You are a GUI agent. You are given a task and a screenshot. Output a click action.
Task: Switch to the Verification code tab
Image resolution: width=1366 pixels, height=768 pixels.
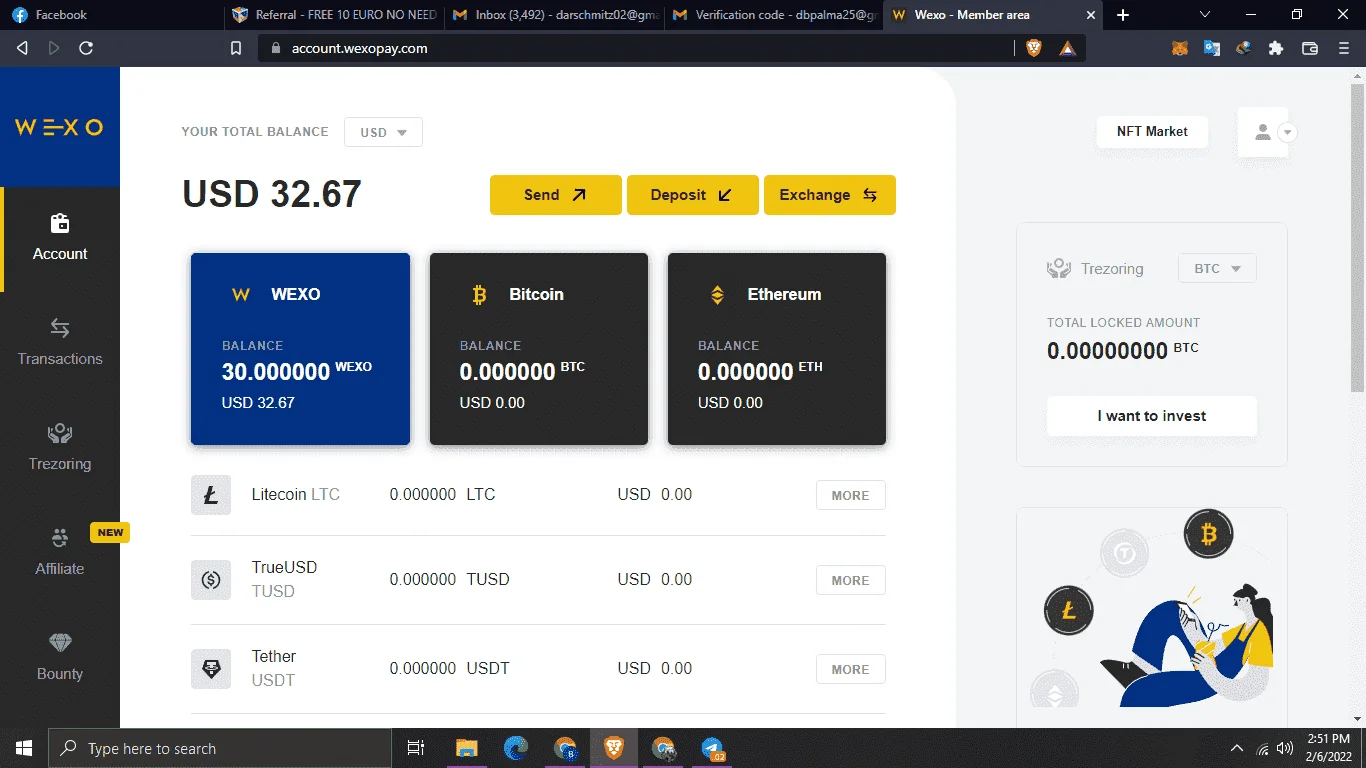click(772, 15)
